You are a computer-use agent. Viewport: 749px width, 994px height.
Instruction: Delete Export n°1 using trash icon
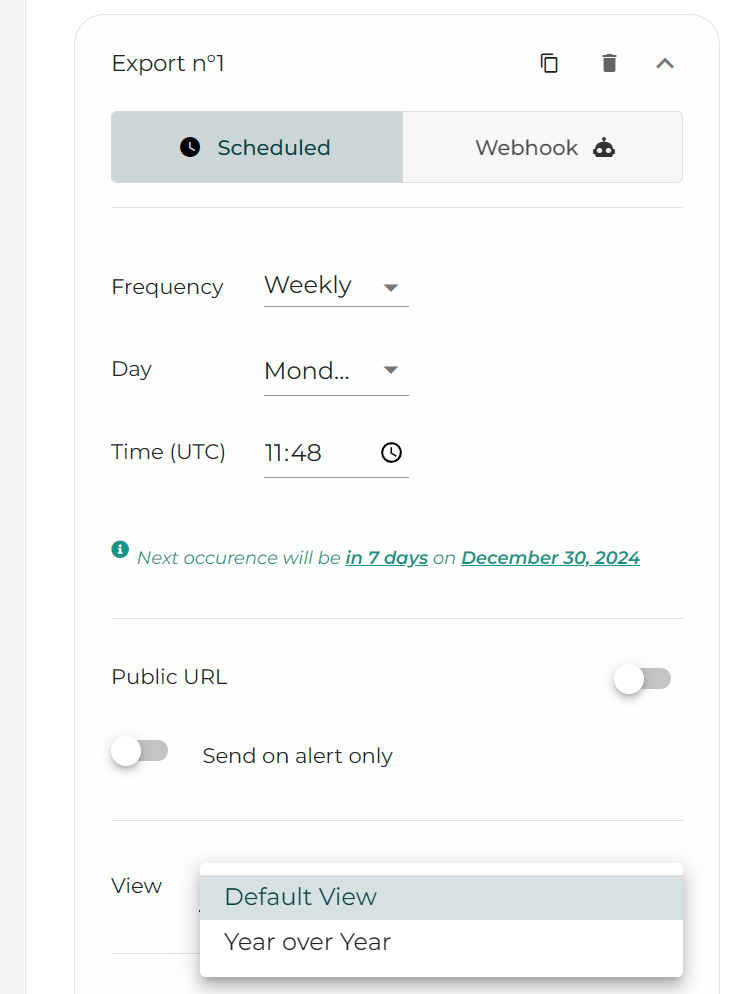click(x=609, y=63)
